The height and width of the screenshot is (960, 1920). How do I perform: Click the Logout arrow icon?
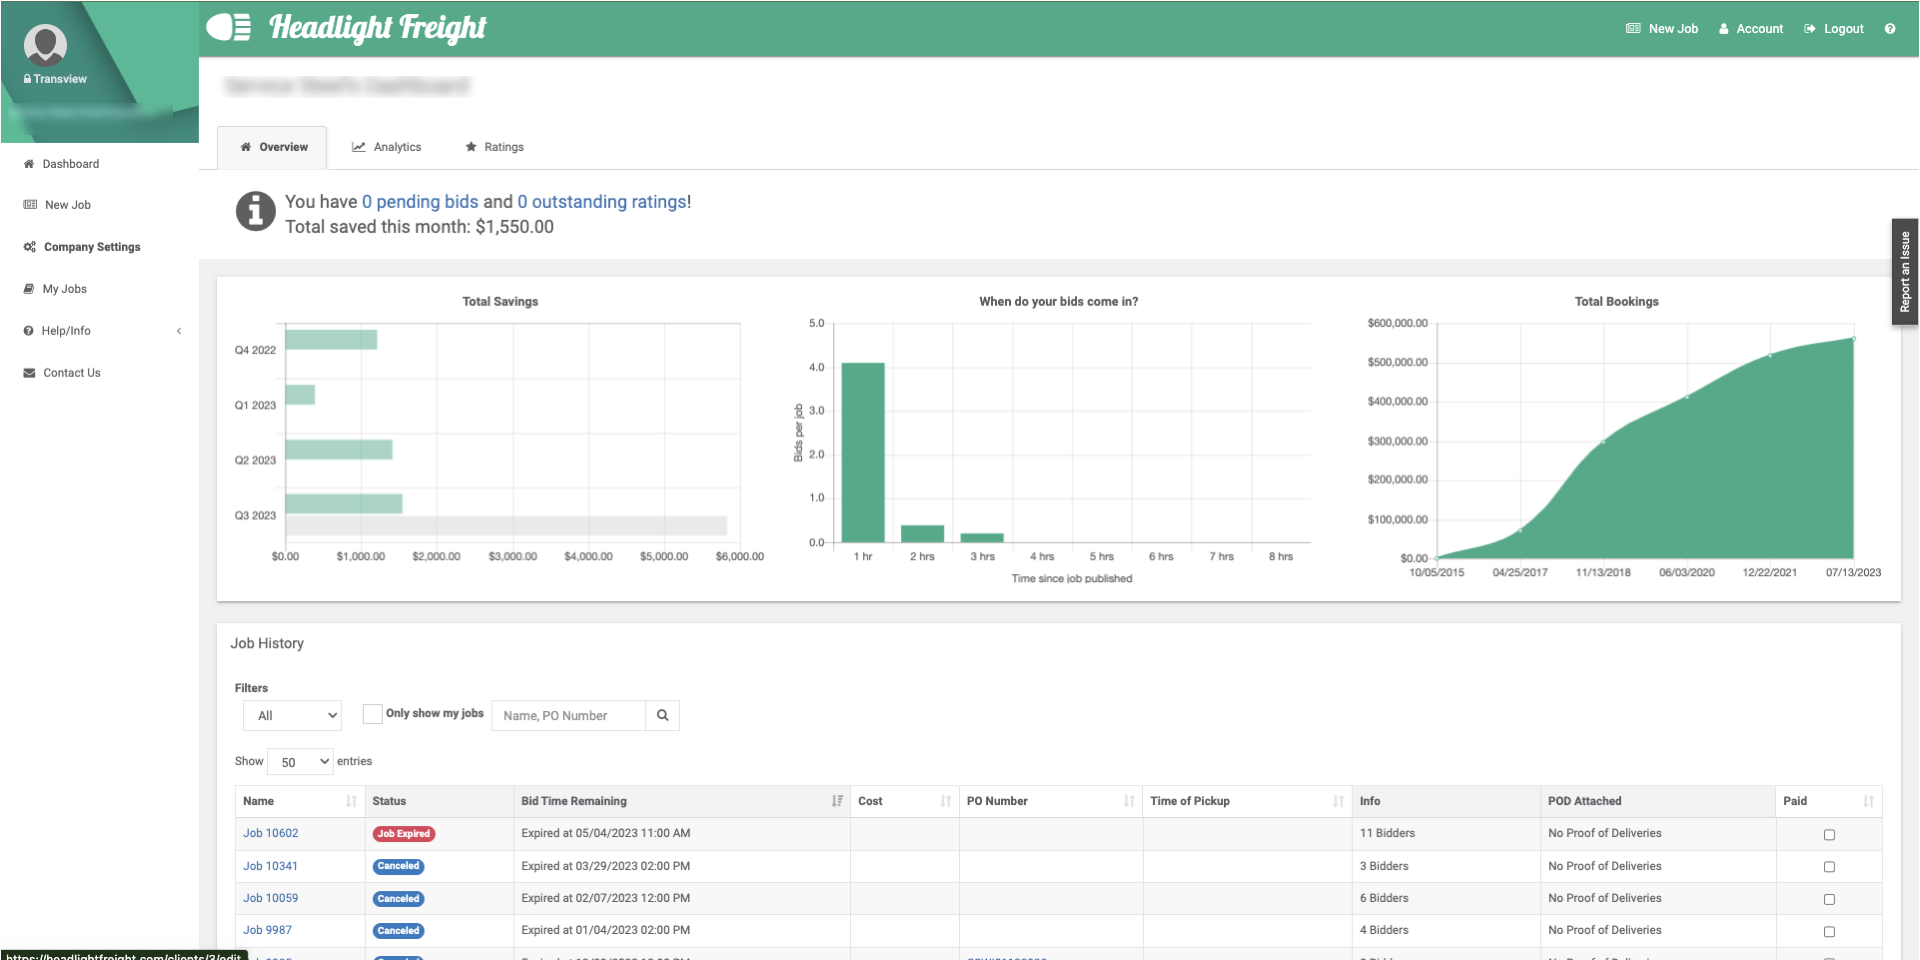1810,29
